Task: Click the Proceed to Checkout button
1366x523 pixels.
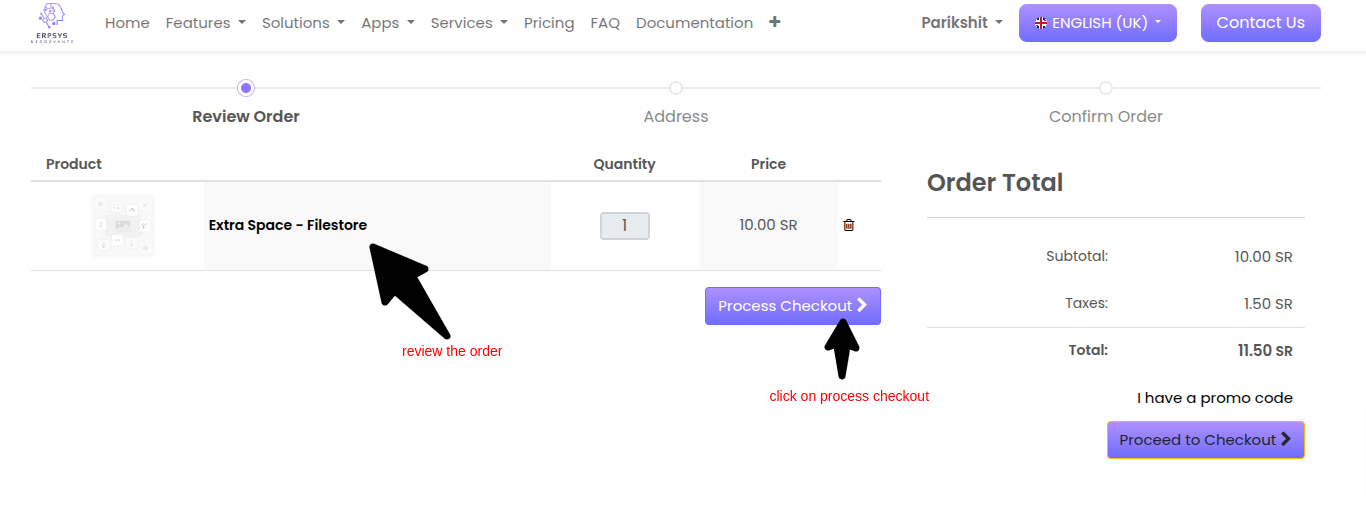Action: pyautogui.click(x=1205, y=440)
